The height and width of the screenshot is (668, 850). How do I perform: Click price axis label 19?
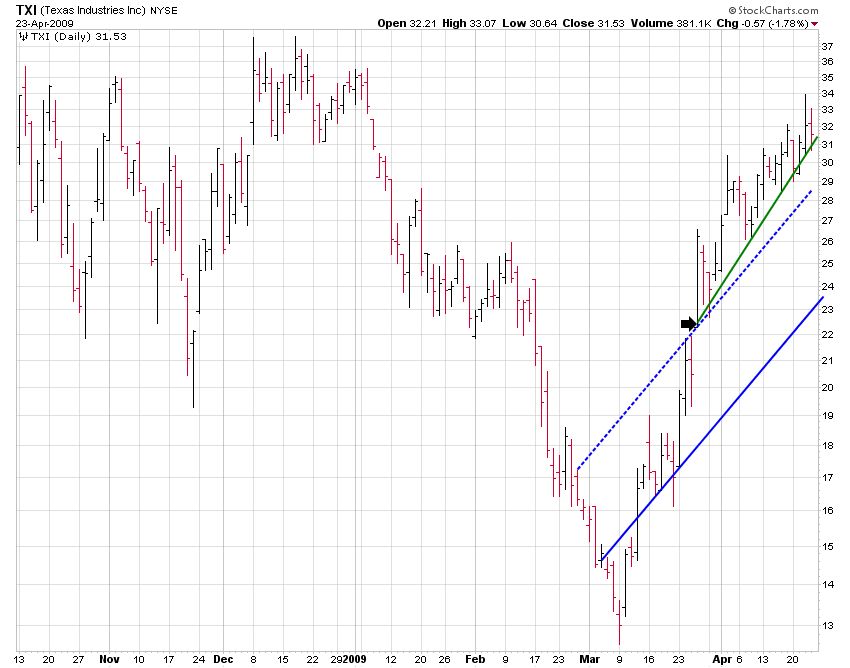pyautogui.click(x=827, y=416)
